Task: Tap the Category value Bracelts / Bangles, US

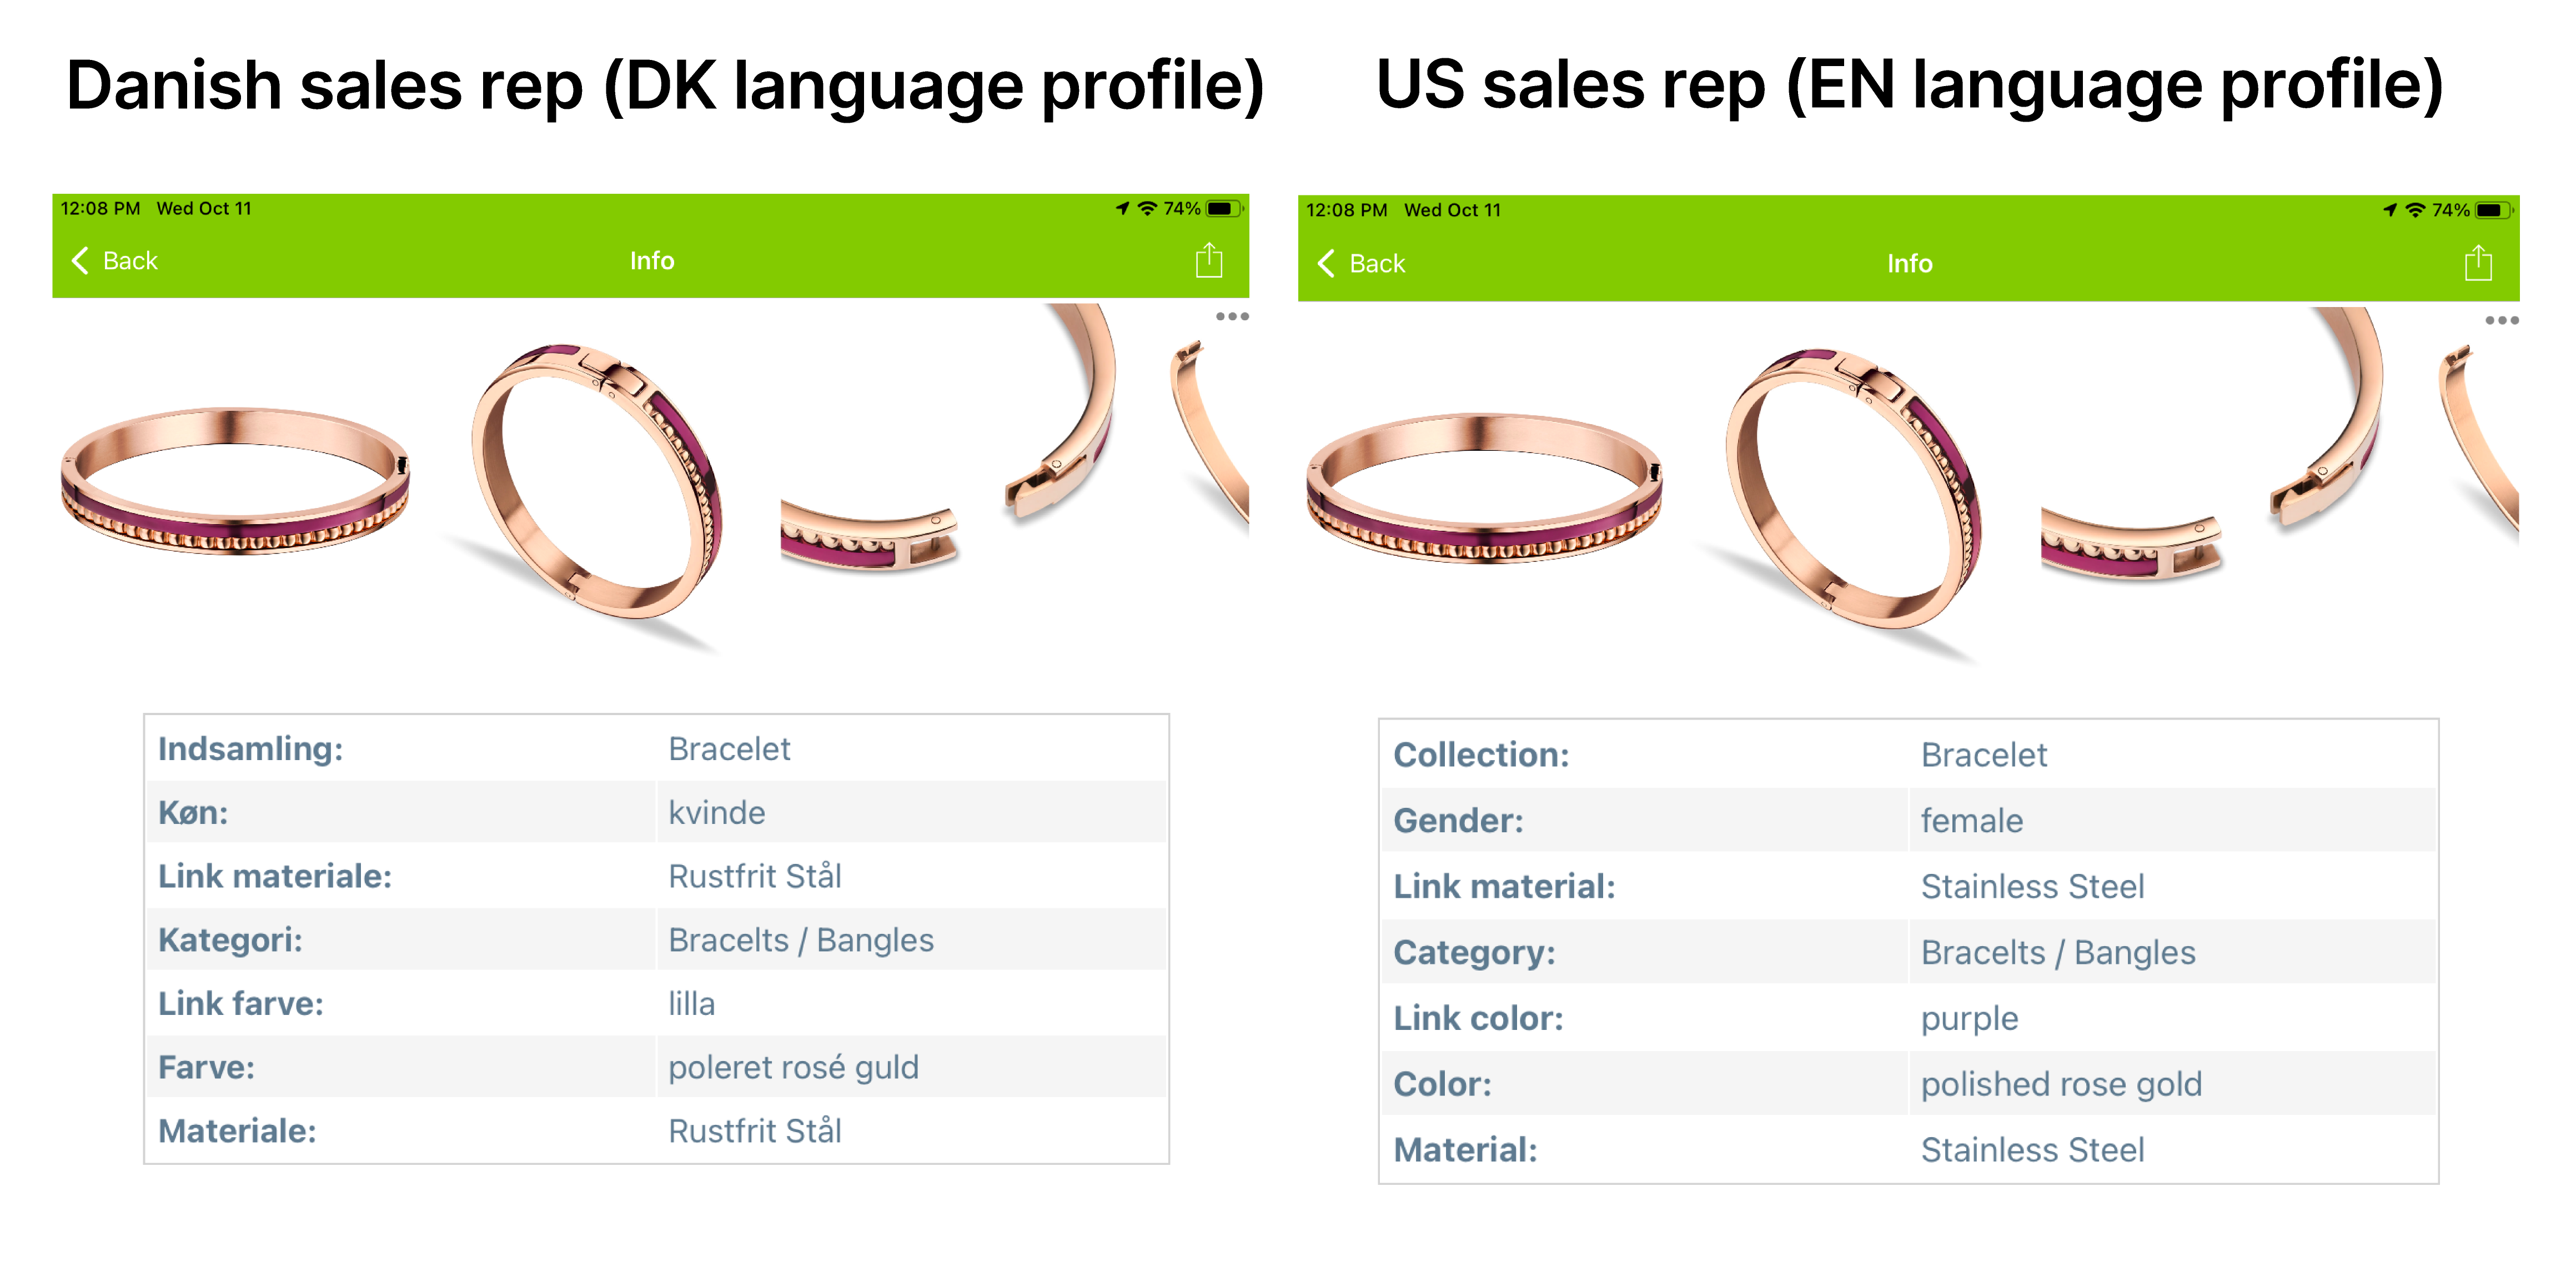Action: pos(2058,953)
